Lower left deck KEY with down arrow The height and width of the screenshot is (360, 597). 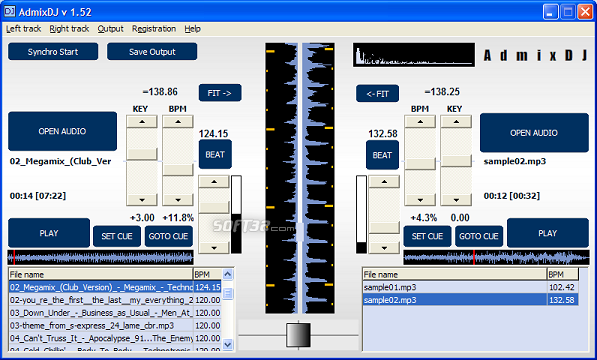(142, 199)
